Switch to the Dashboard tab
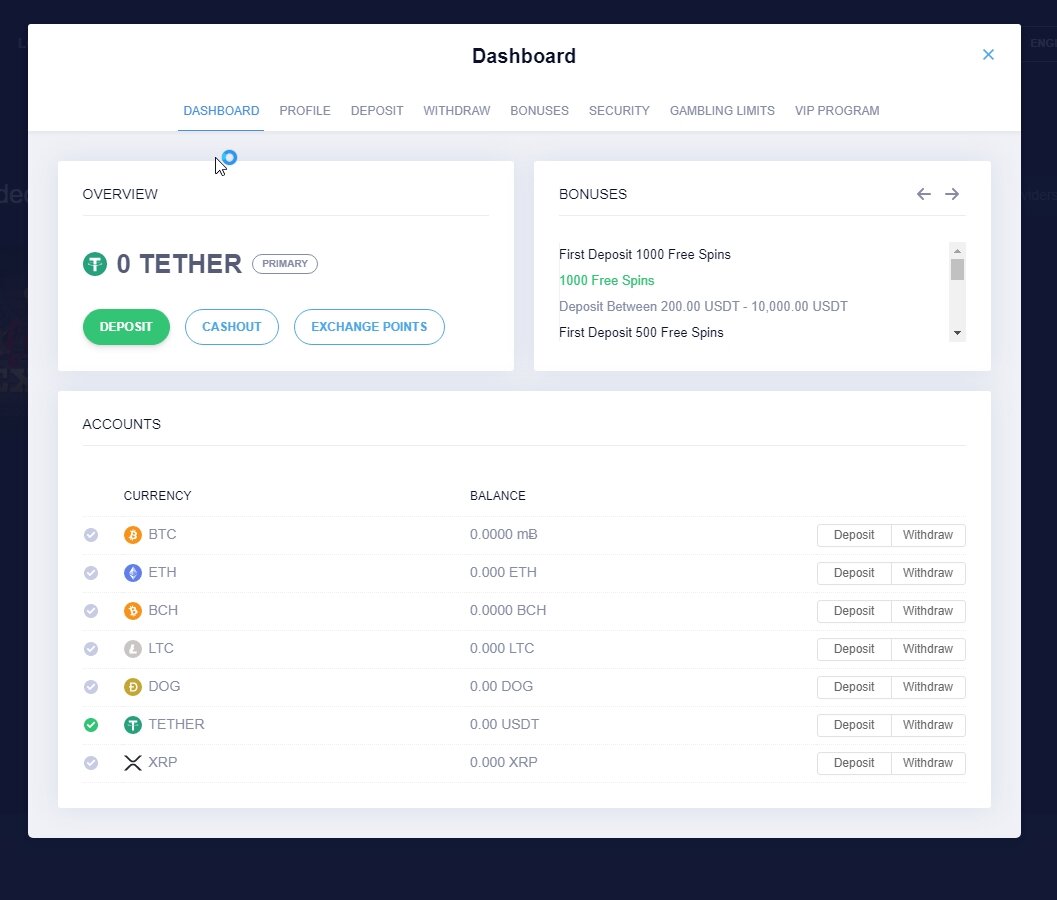 pyautogui.click(x=221, y=111)
